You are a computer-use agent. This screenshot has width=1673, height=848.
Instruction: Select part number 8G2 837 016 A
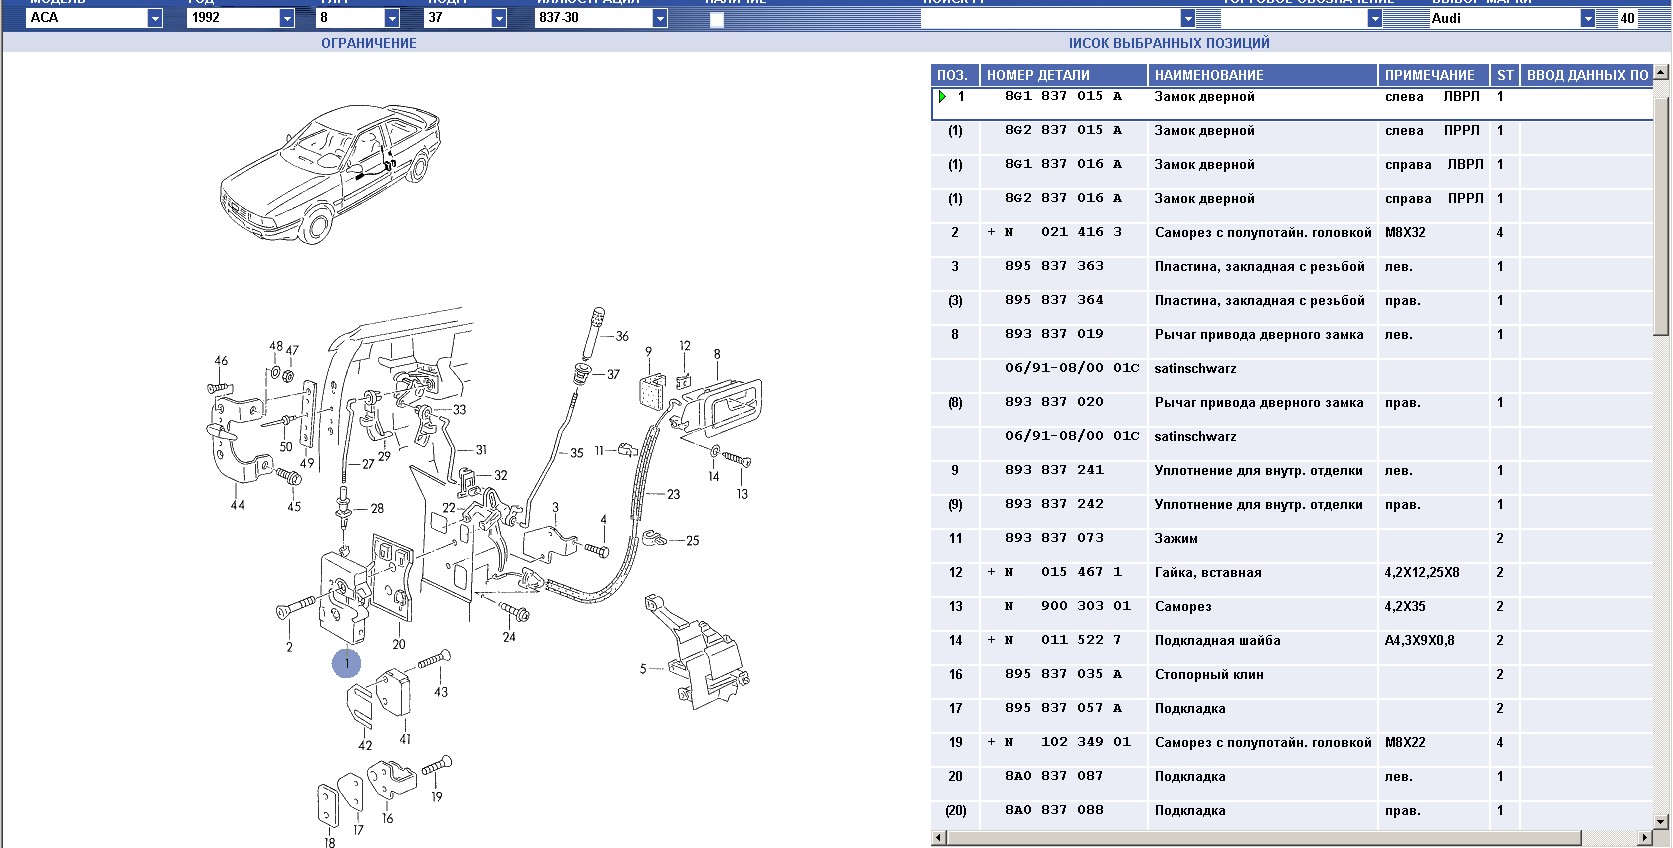[1063, 199]
